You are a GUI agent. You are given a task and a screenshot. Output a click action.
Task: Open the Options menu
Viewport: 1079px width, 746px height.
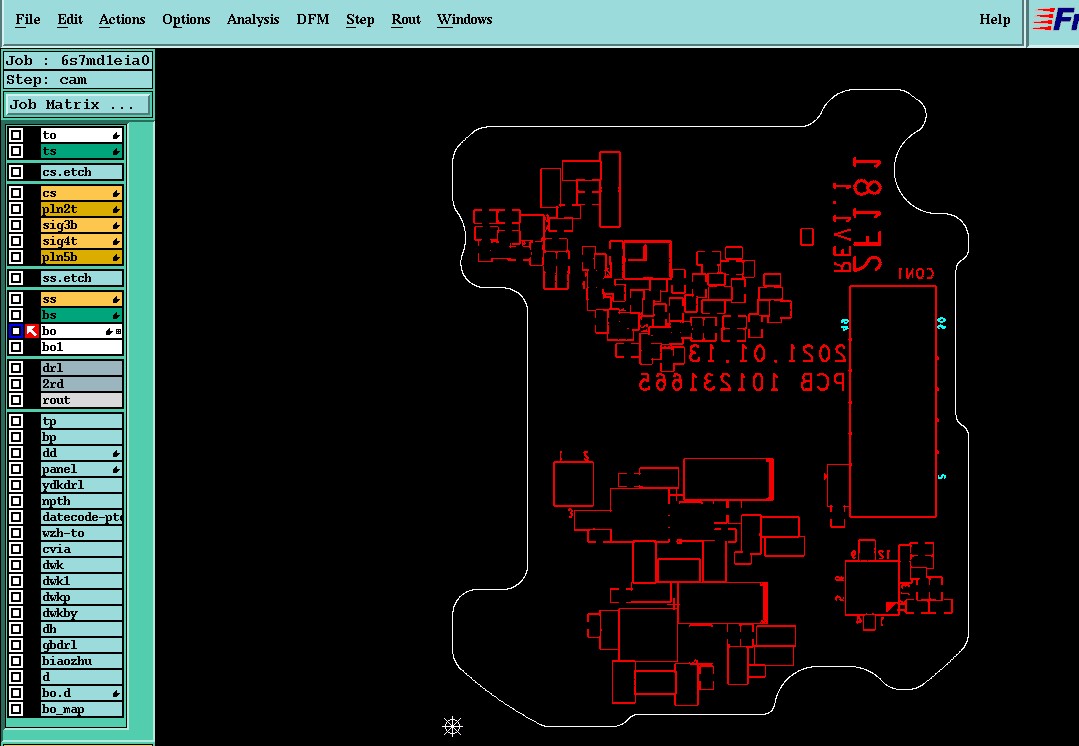coord(186,19)
